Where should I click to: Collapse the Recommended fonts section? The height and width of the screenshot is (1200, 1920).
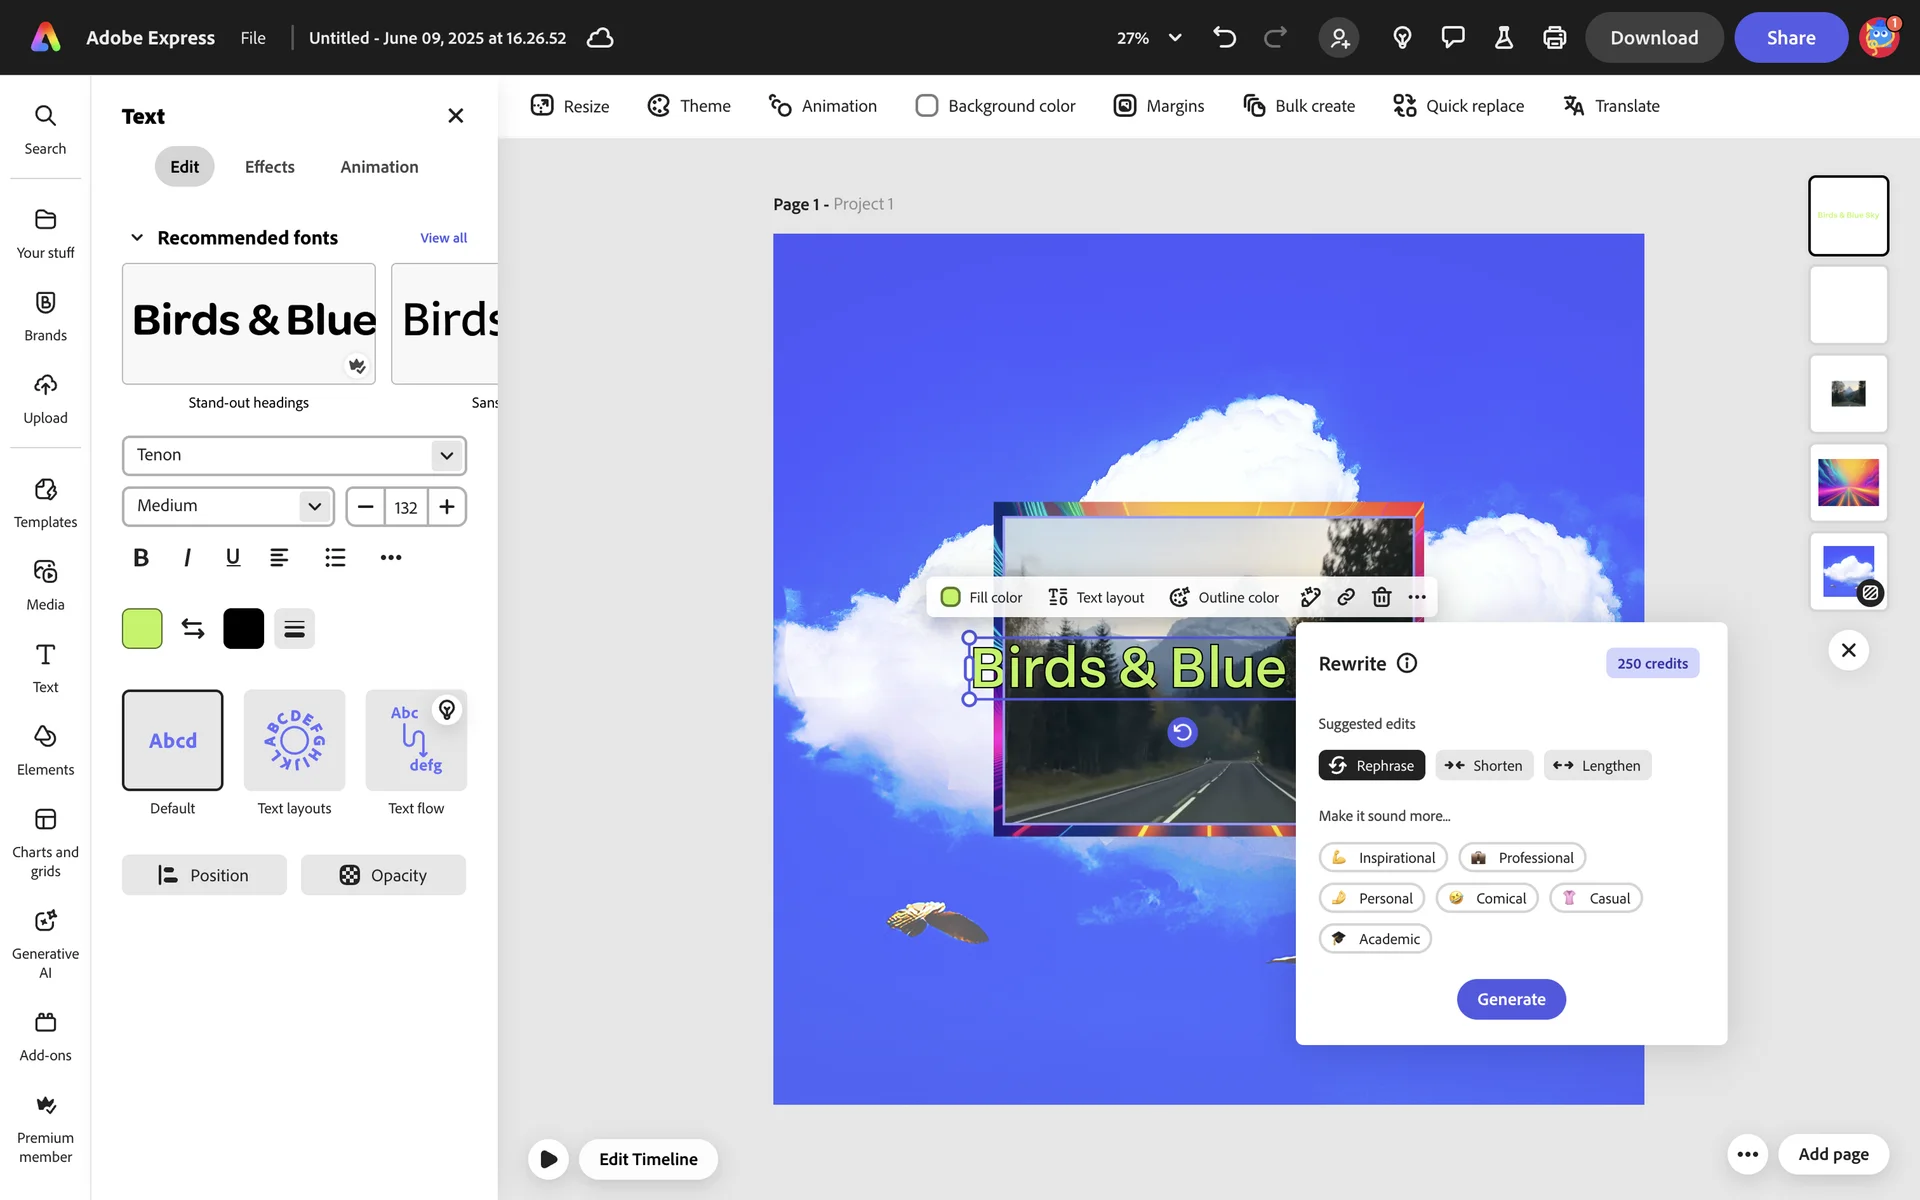(x=137, y=238)
